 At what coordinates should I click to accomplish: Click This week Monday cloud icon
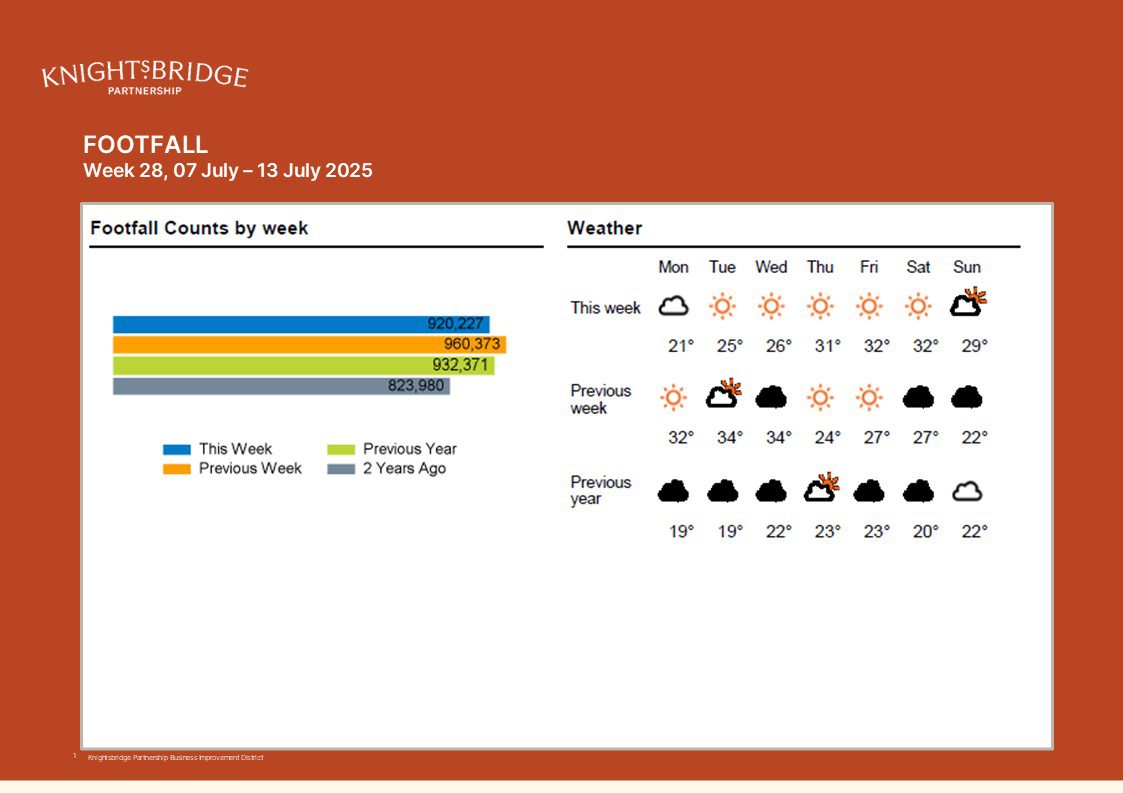point(673,307)
